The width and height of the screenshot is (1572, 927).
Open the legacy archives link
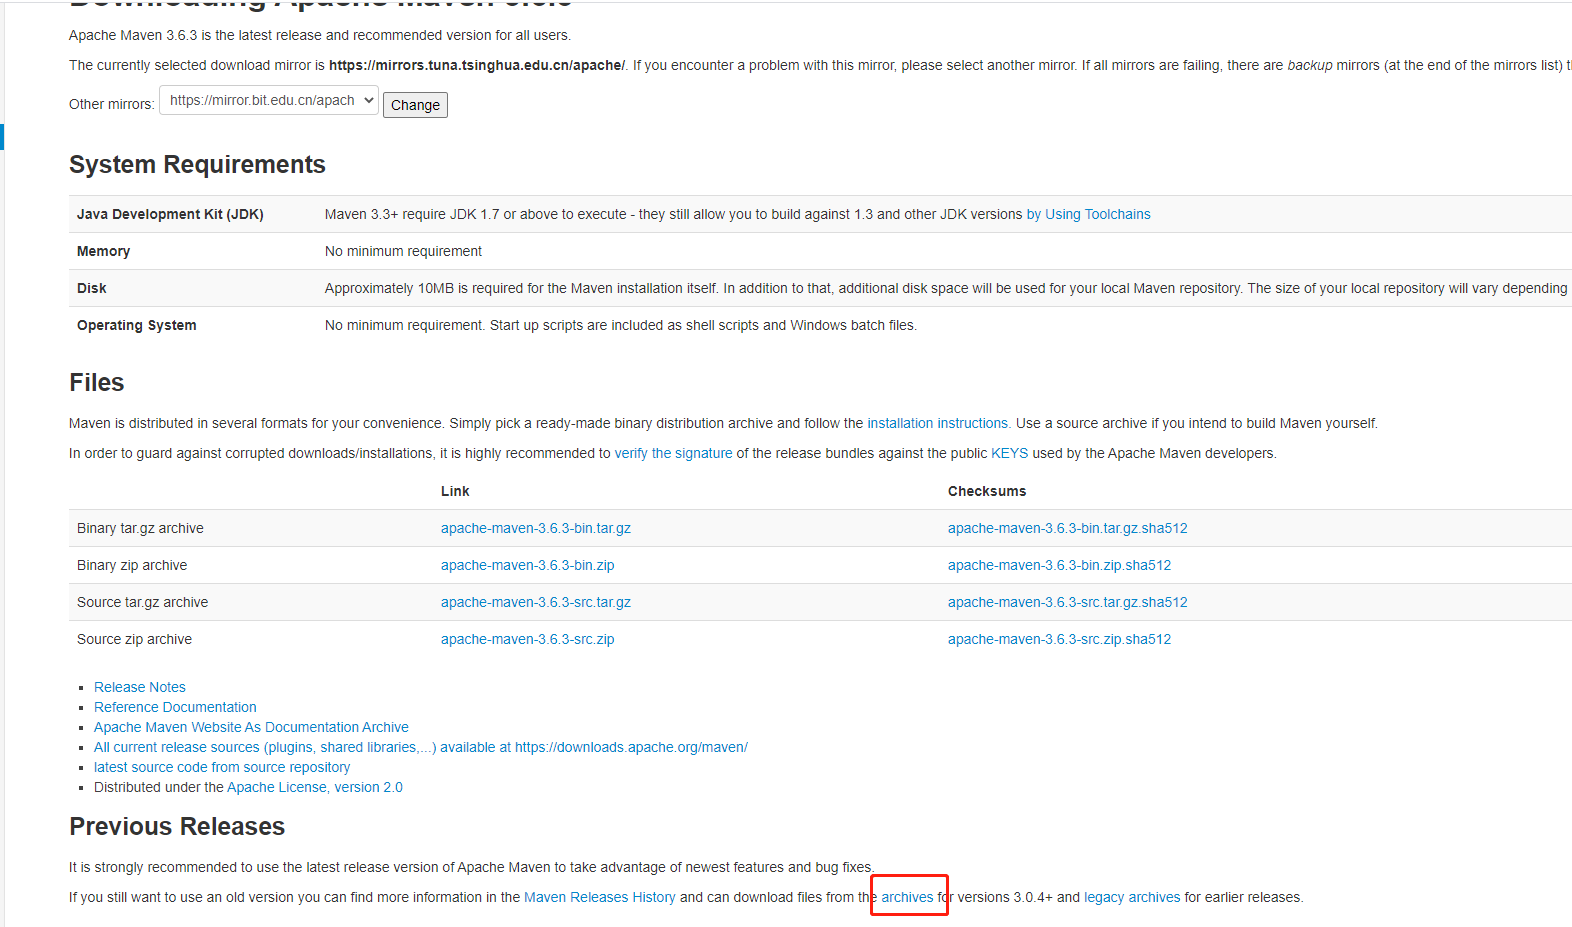coord(1132,897)
